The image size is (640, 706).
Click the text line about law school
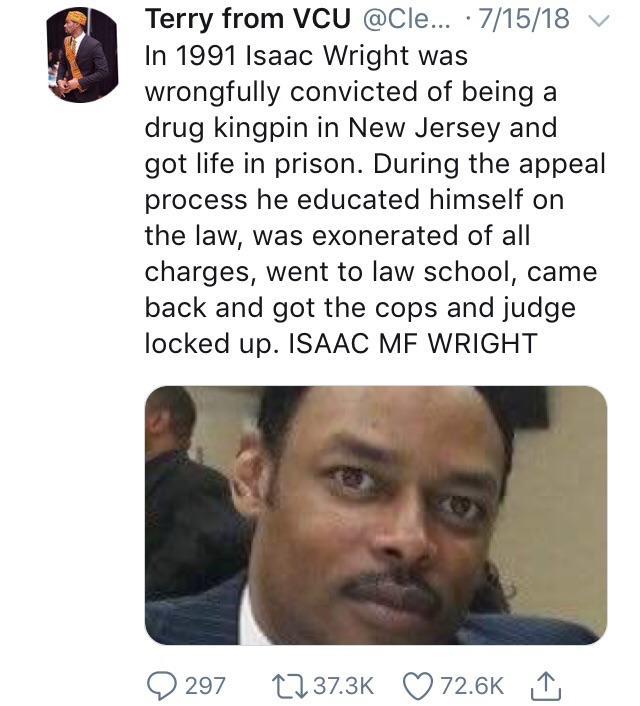[371, 272]
